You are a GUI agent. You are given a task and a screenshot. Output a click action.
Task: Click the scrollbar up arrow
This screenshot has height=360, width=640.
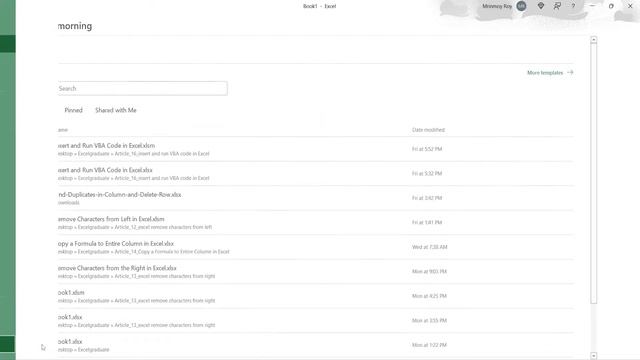tap(594, 40)
